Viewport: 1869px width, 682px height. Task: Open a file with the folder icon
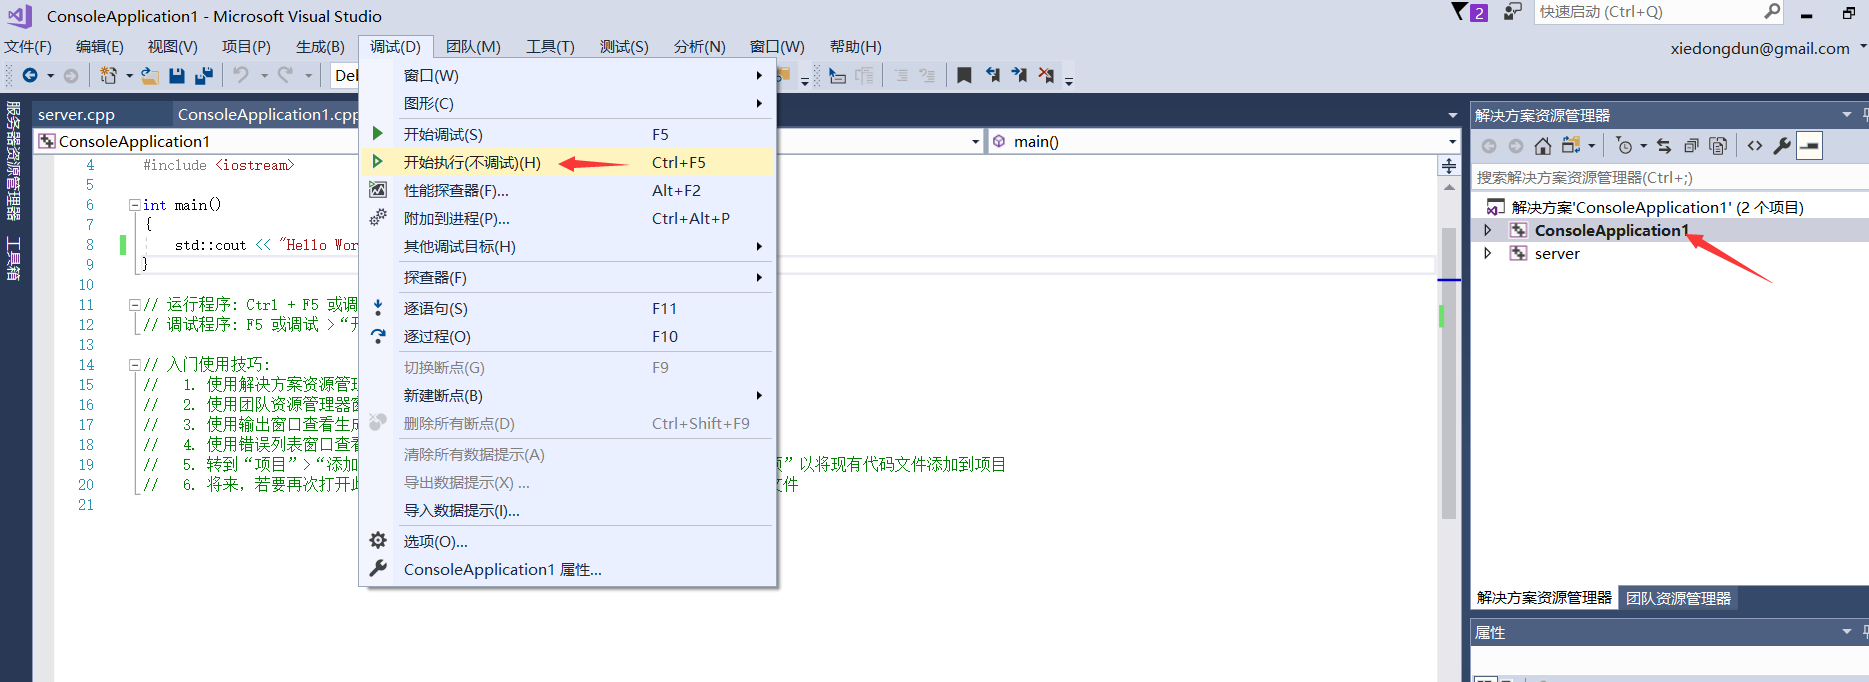150,75
